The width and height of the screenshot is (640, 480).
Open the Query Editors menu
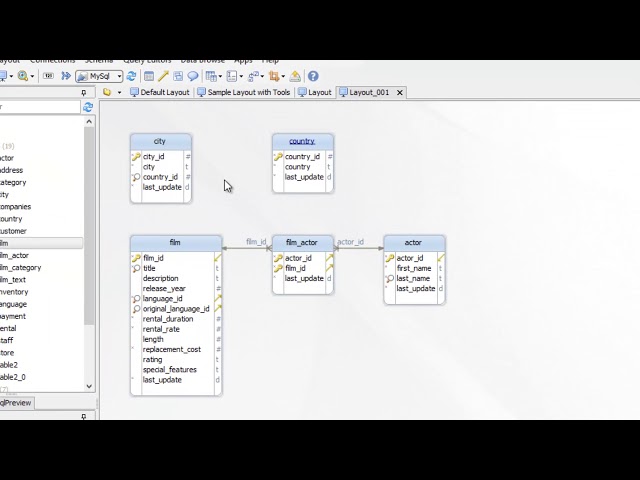(x=147, y=60)
